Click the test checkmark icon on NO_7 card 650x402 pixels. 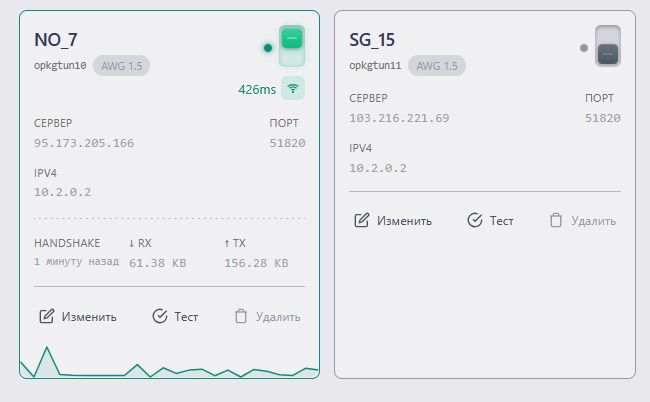pyautogui.click(x=160, y=317)
